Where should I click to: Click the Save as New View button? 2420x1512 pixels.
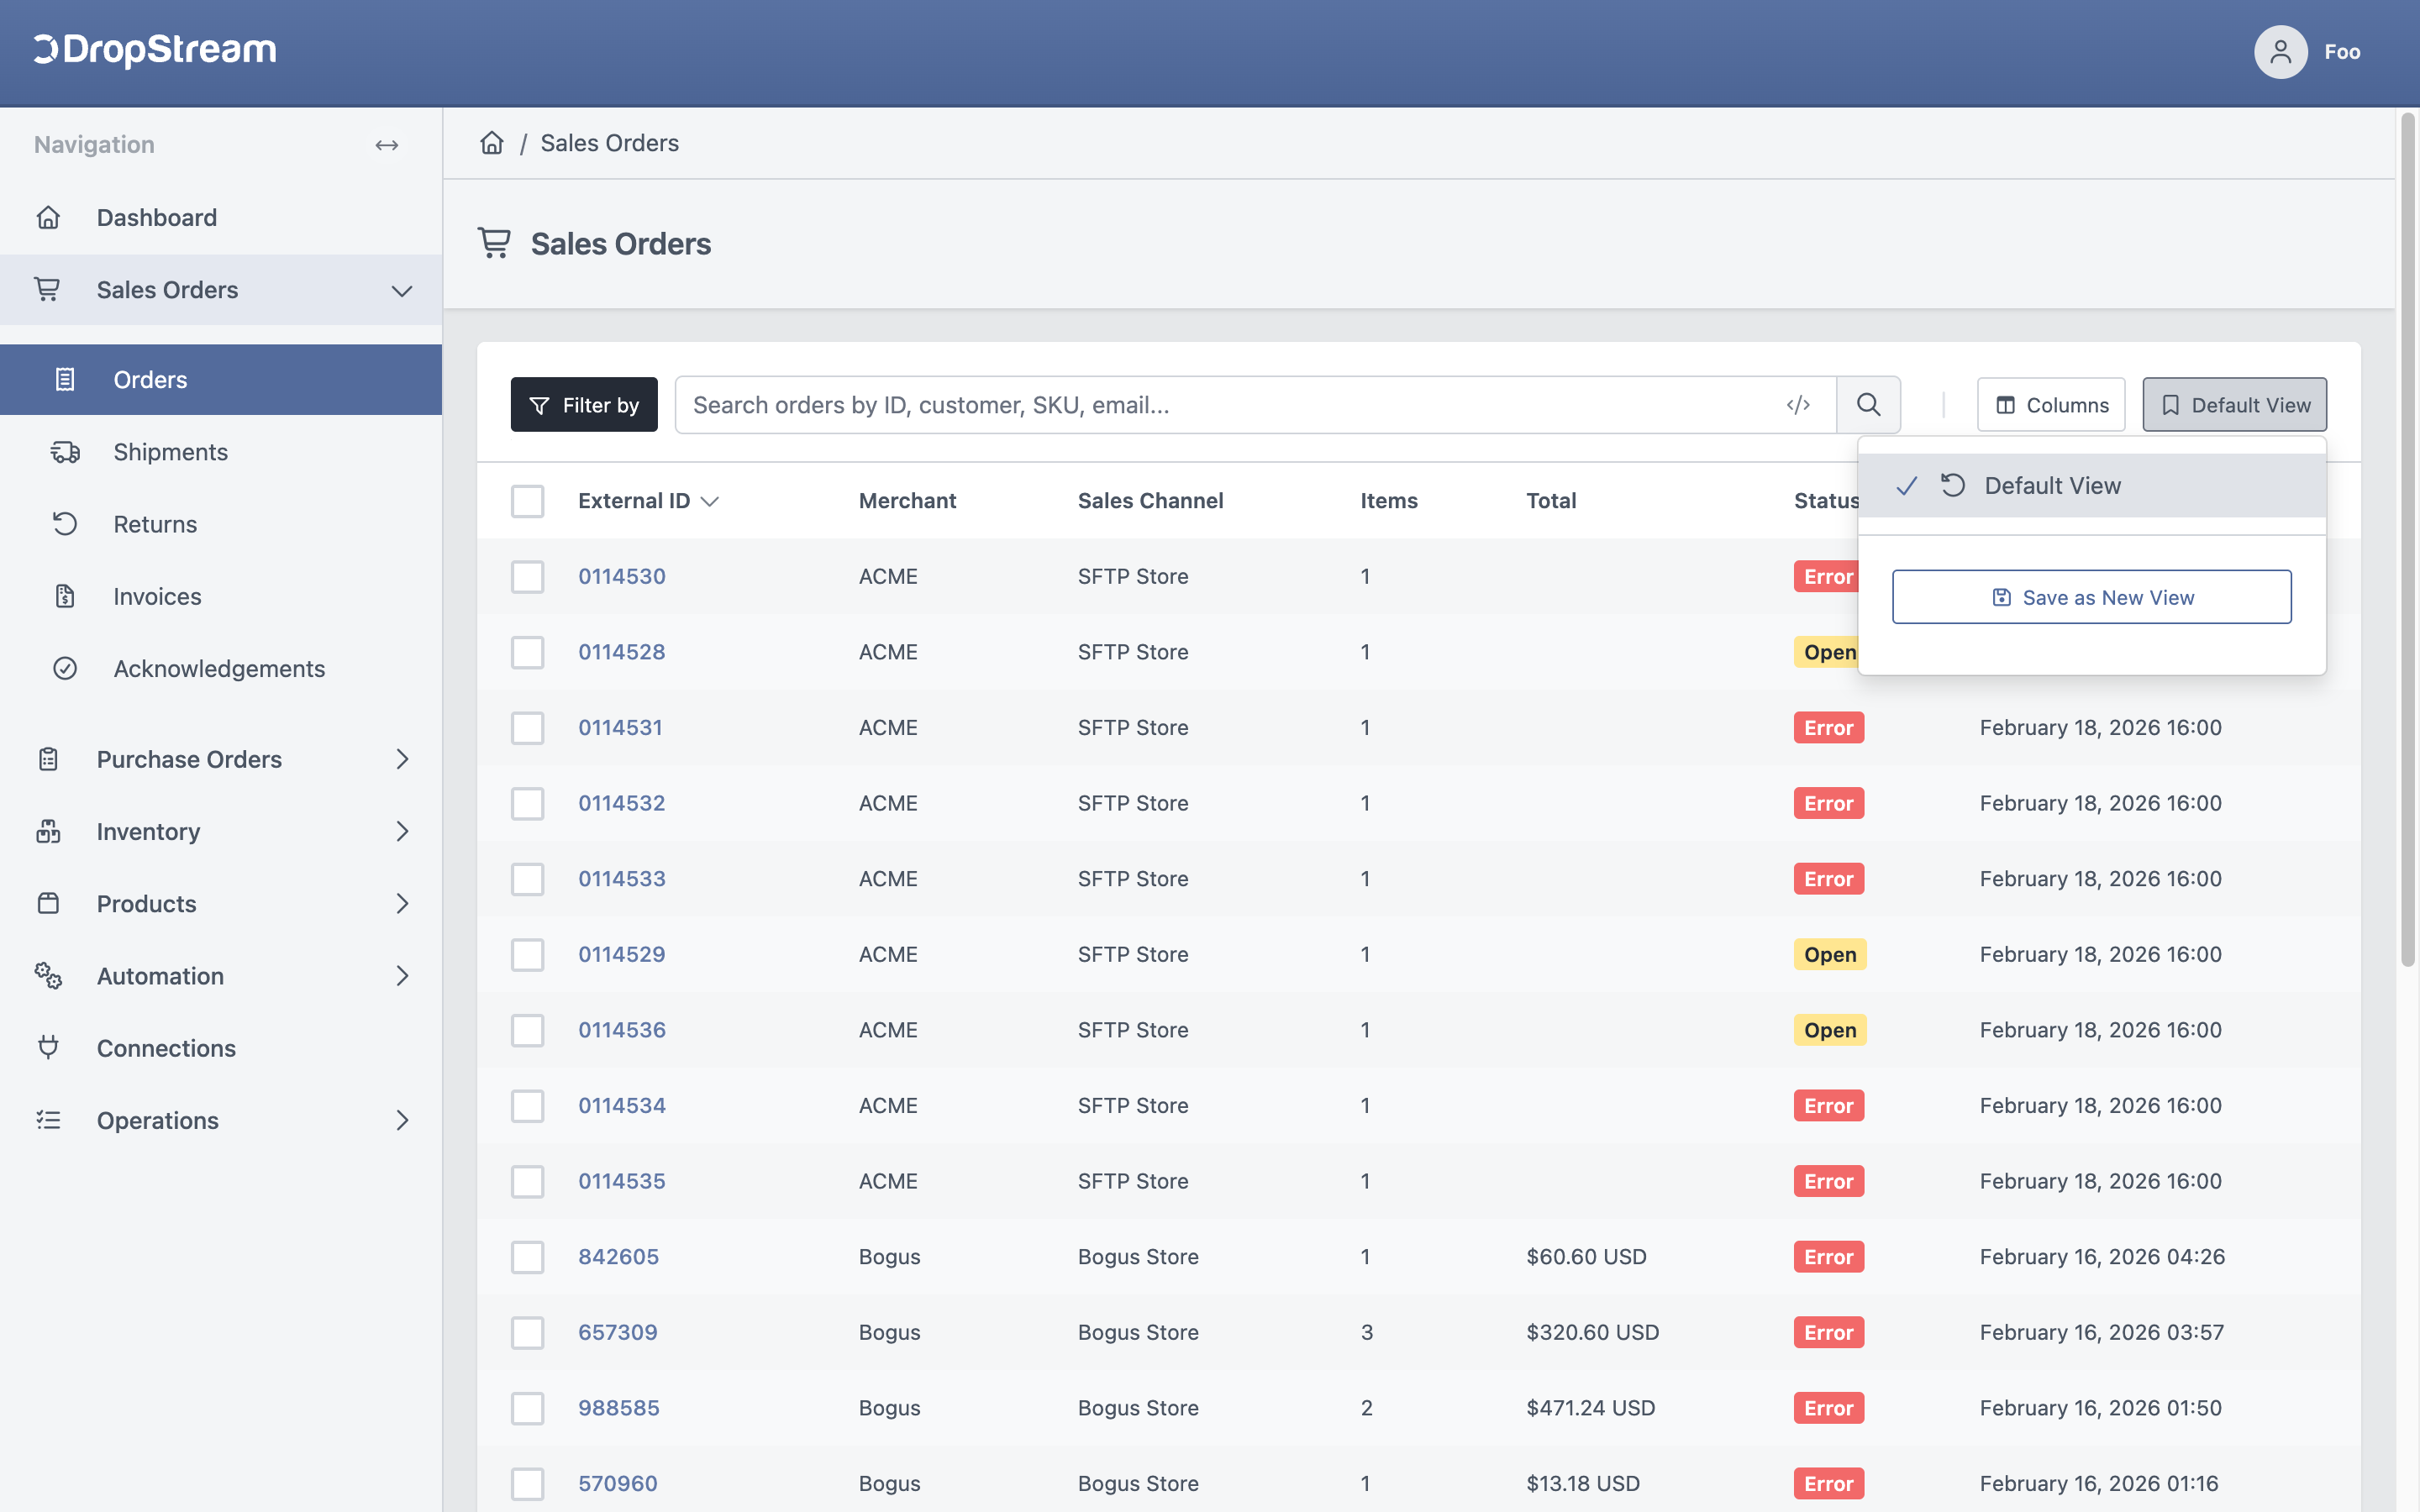[2092, 597]
